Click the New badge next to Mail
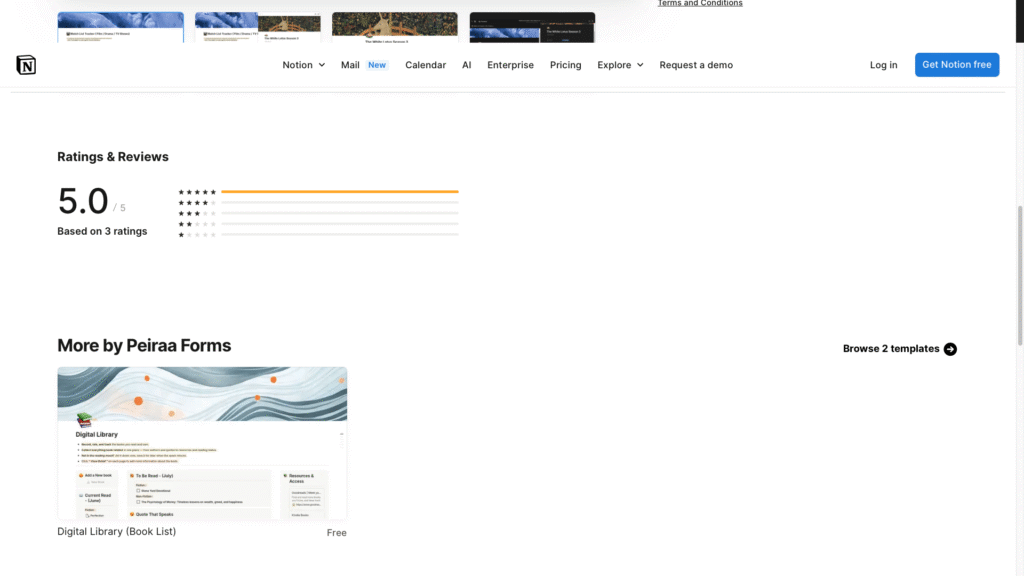 click(x=377, y=65)
